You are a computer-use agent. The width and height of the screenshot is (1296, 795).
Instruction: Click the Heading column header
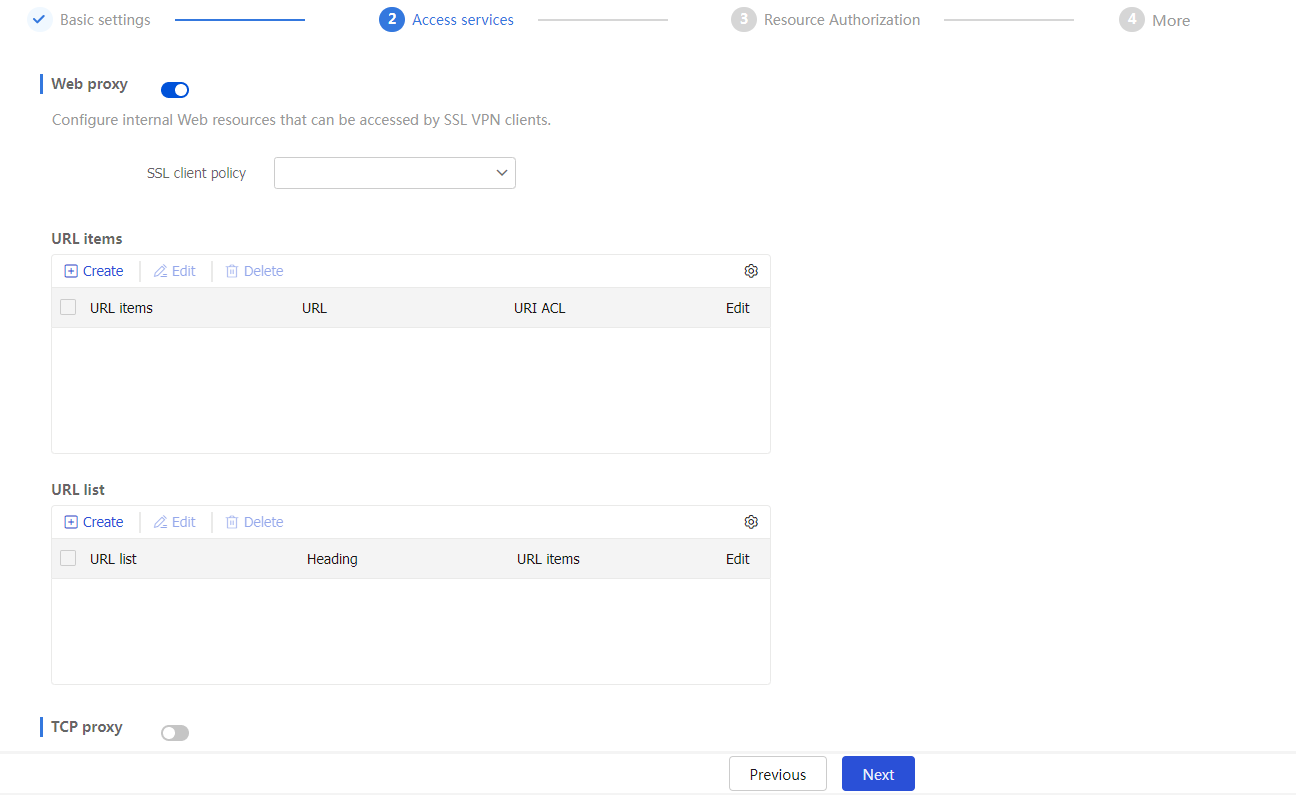(x=332, y=559)
